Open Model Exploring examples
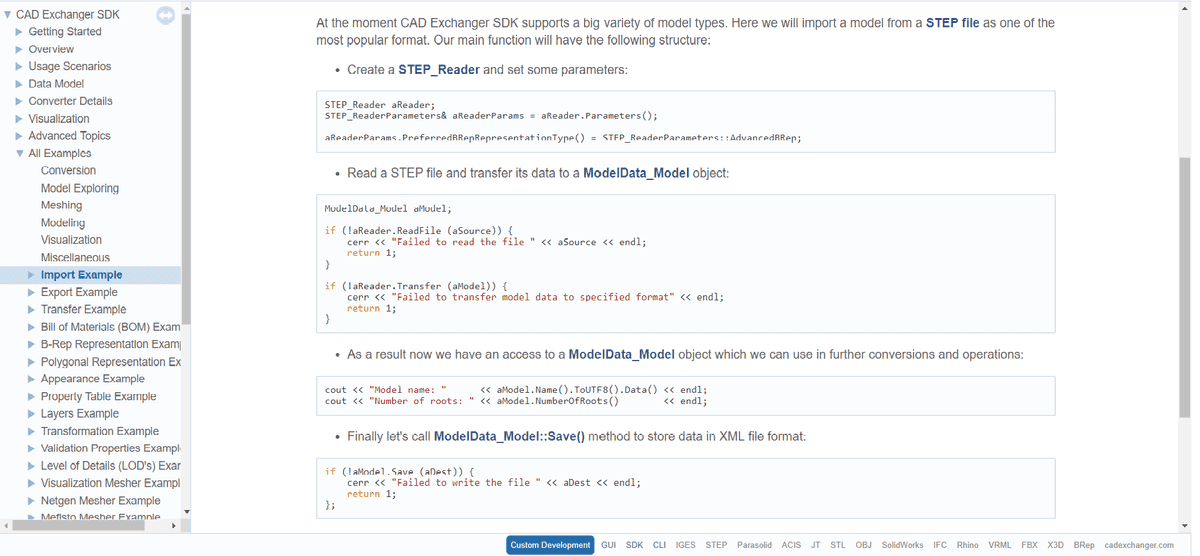 click(x=80, y=188)
